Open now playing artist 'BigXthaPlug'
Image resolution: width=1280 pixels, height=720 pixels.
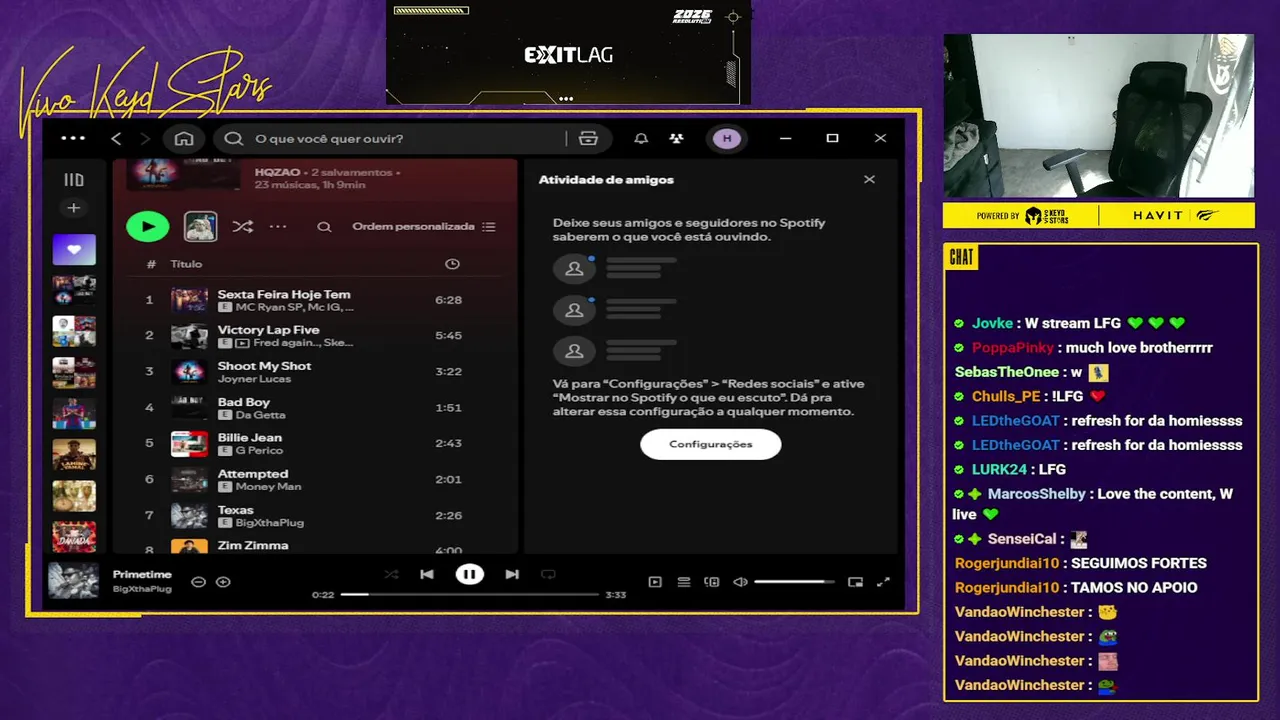pos(142,589)
